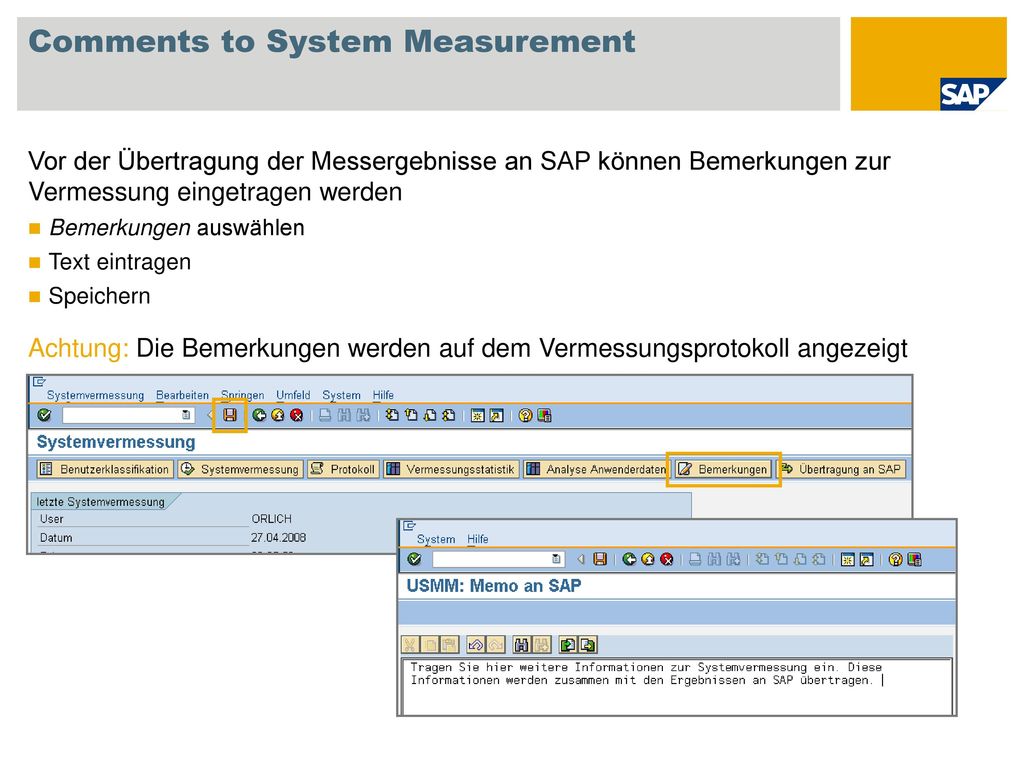The width and height of the screenshot is (1024, 768).
Task: Click the yellow Exit icon in Memo an SAP toolbar
Action: 648,559
